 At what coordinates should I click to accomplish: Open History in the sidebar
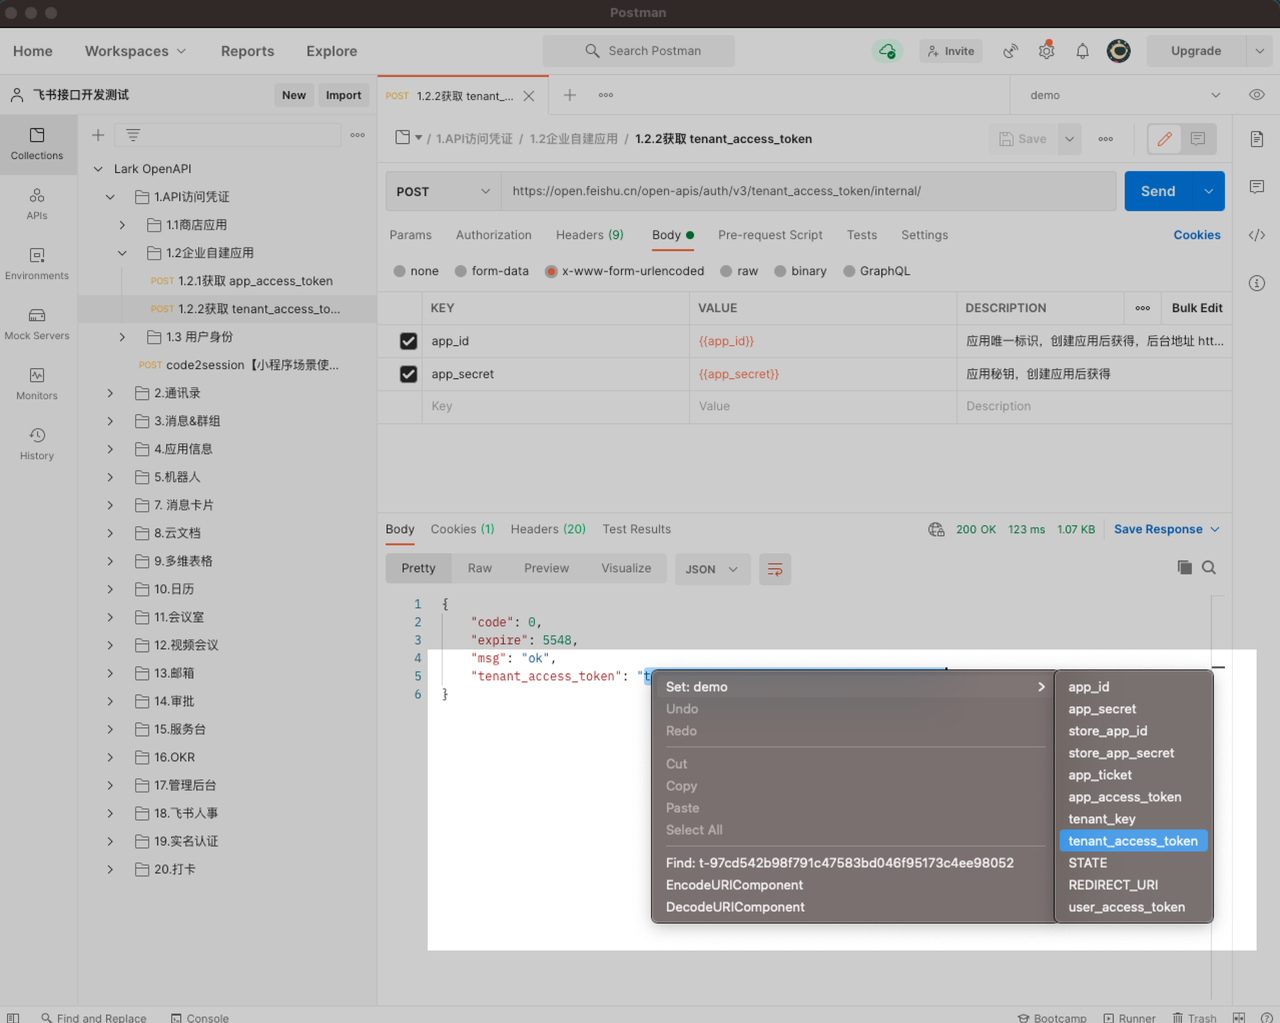pos(37,444)
